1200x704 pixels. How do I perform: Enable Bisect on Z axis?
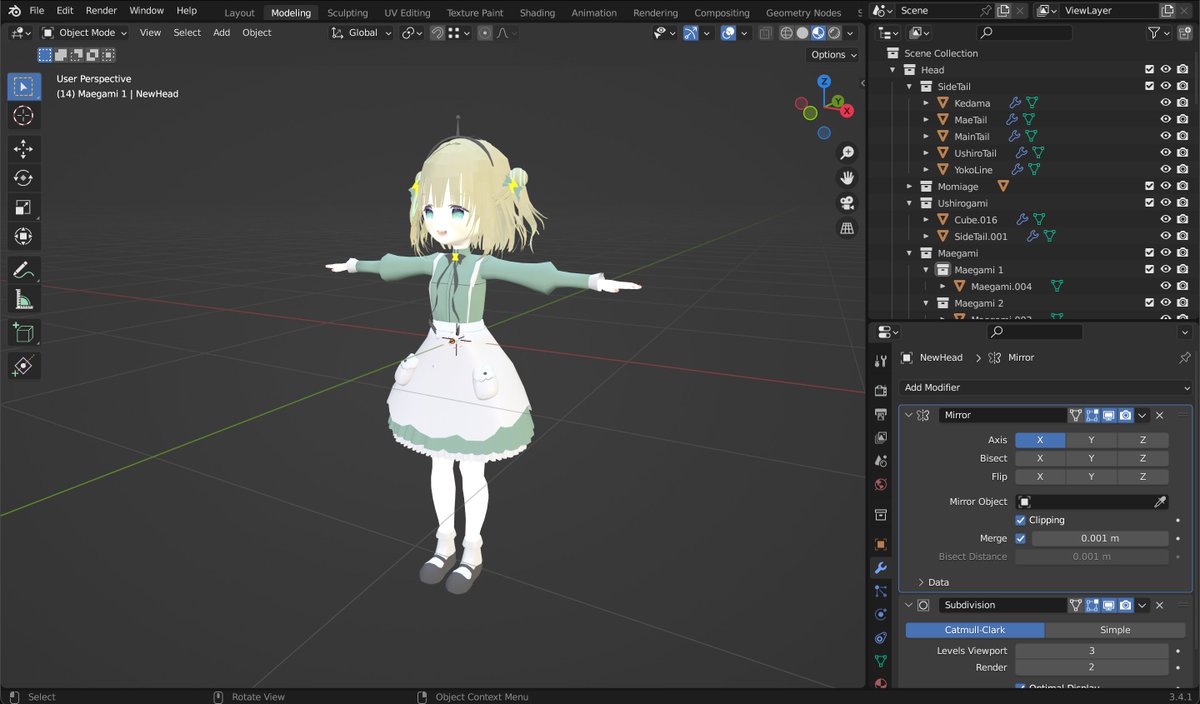click(x=1143, y=458)
